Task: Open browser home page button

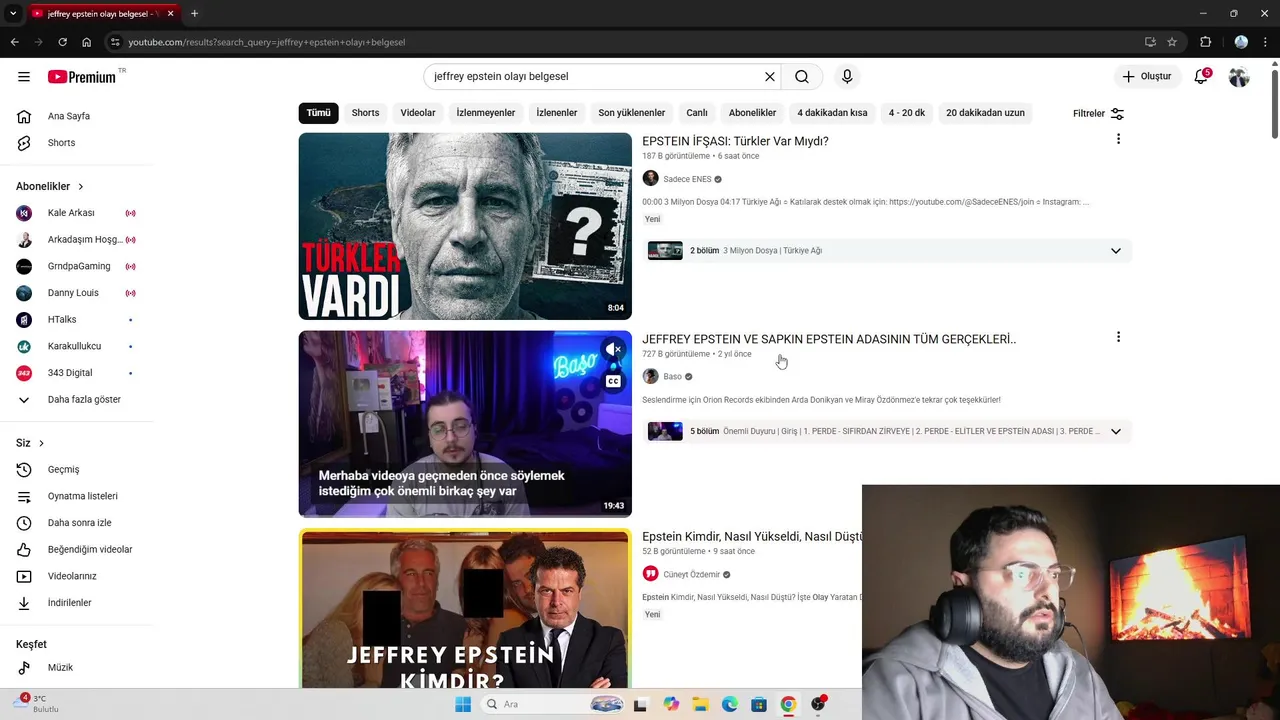Action: 86,42
